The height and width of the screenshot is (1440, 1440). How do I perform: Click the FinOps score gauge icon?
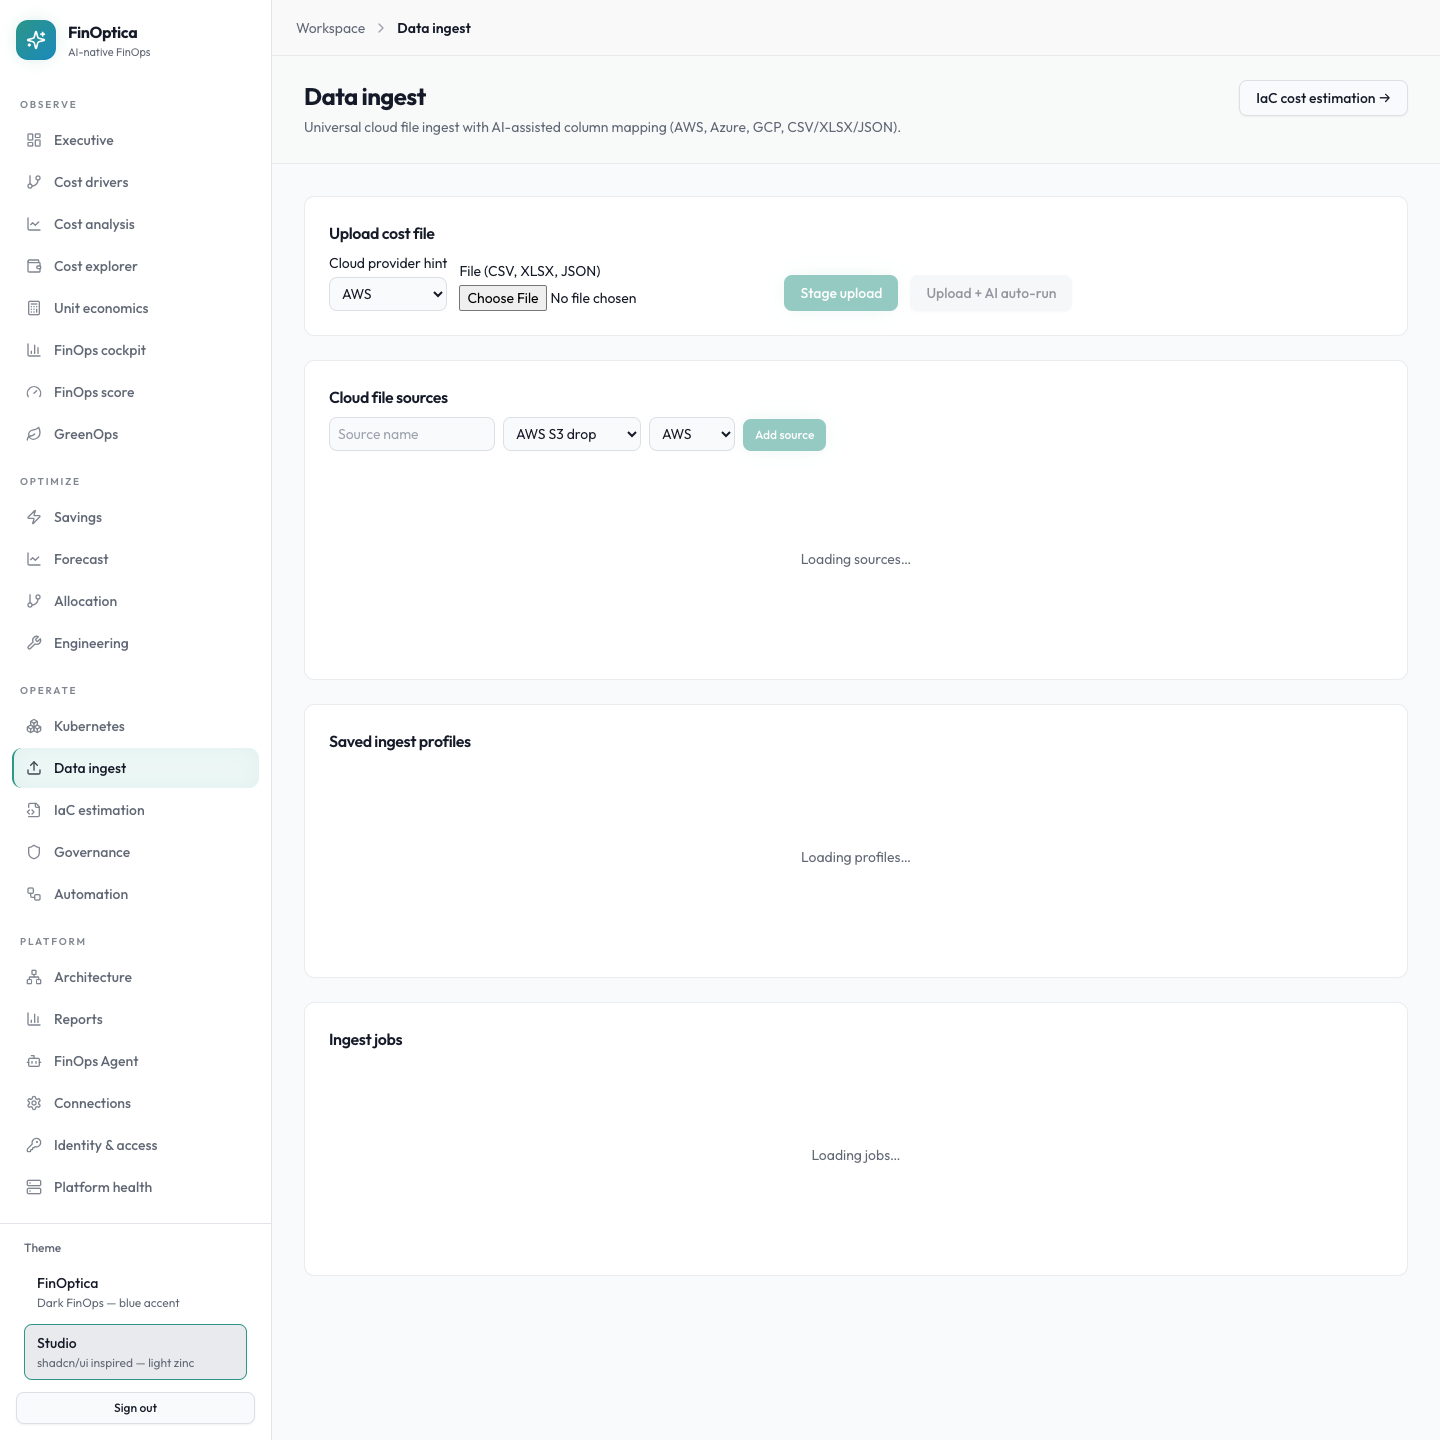[34, 392]
